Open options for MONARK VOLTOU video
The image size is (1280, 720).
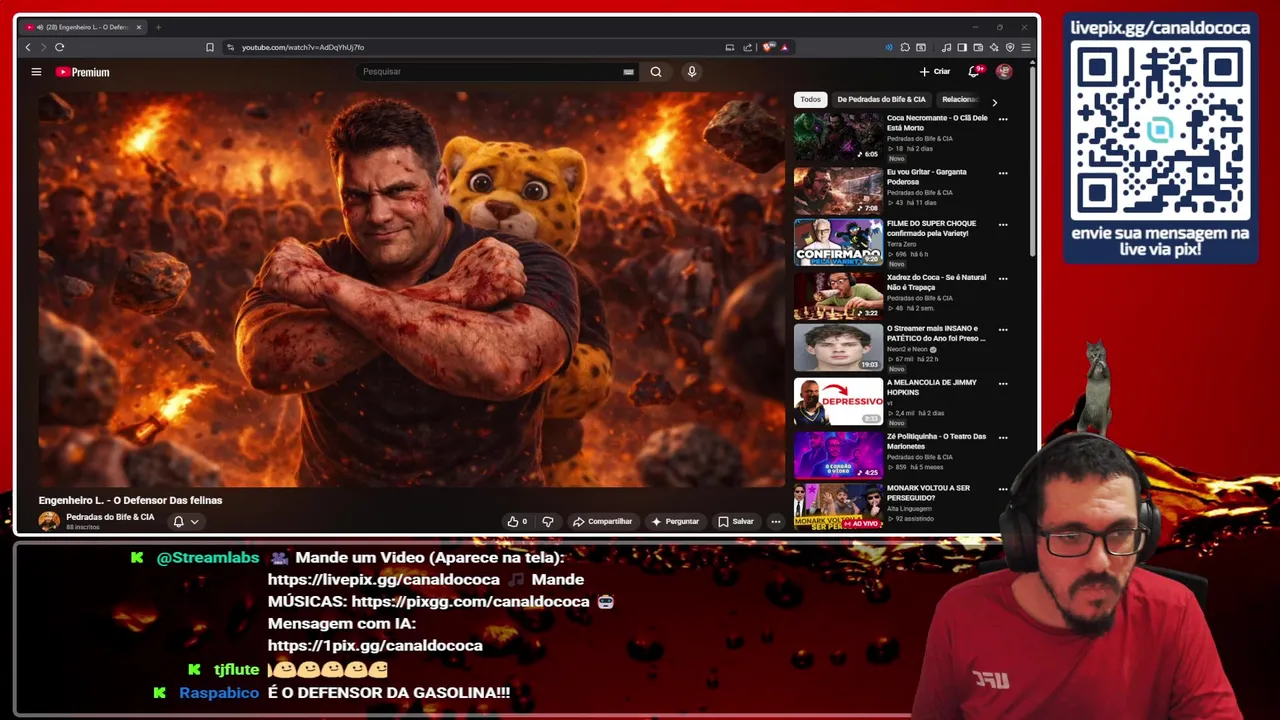(x=1003, y=490)
